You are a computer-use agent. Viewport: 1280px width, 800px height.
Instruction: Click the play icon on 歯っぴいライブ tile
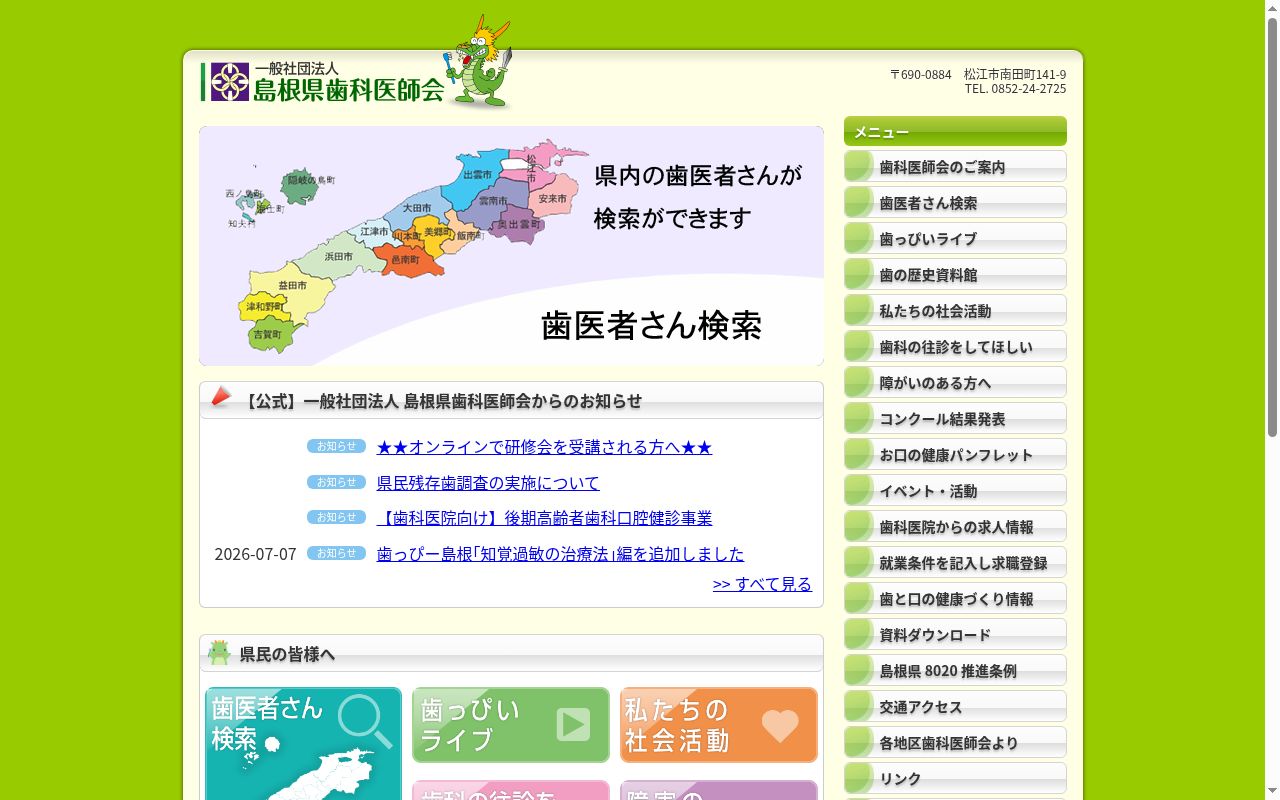coord(573,725)
